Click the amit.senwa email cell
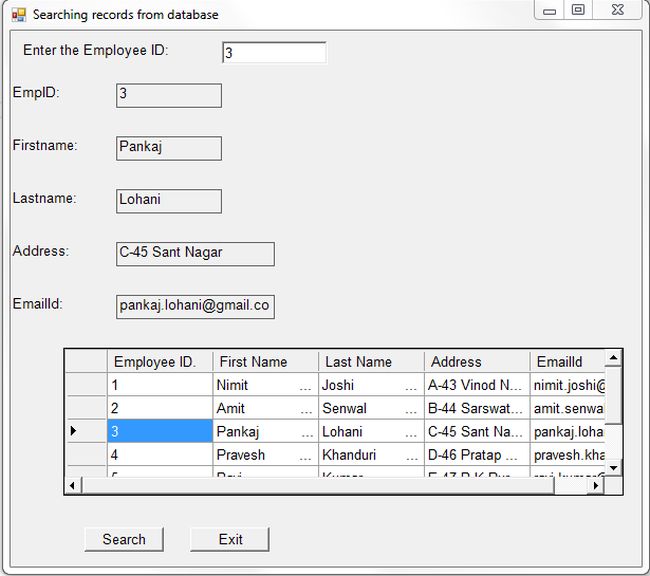Image resolution: width=650 pixels, height=576 pixels. (x=567, y=408)
